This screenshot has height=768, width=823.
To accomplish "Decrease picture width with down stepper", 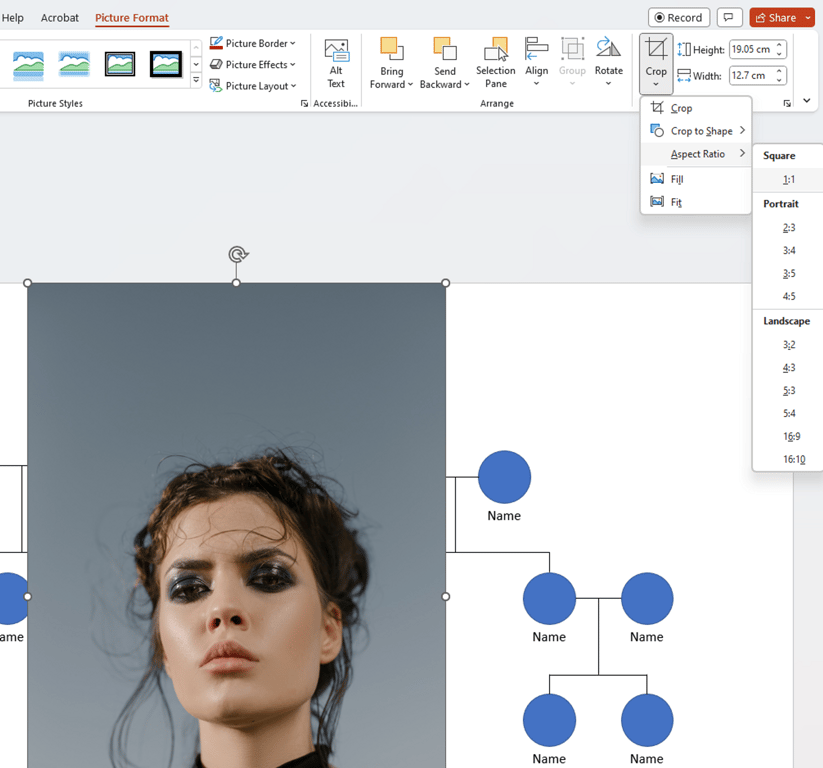I will (x=779, y=80).
